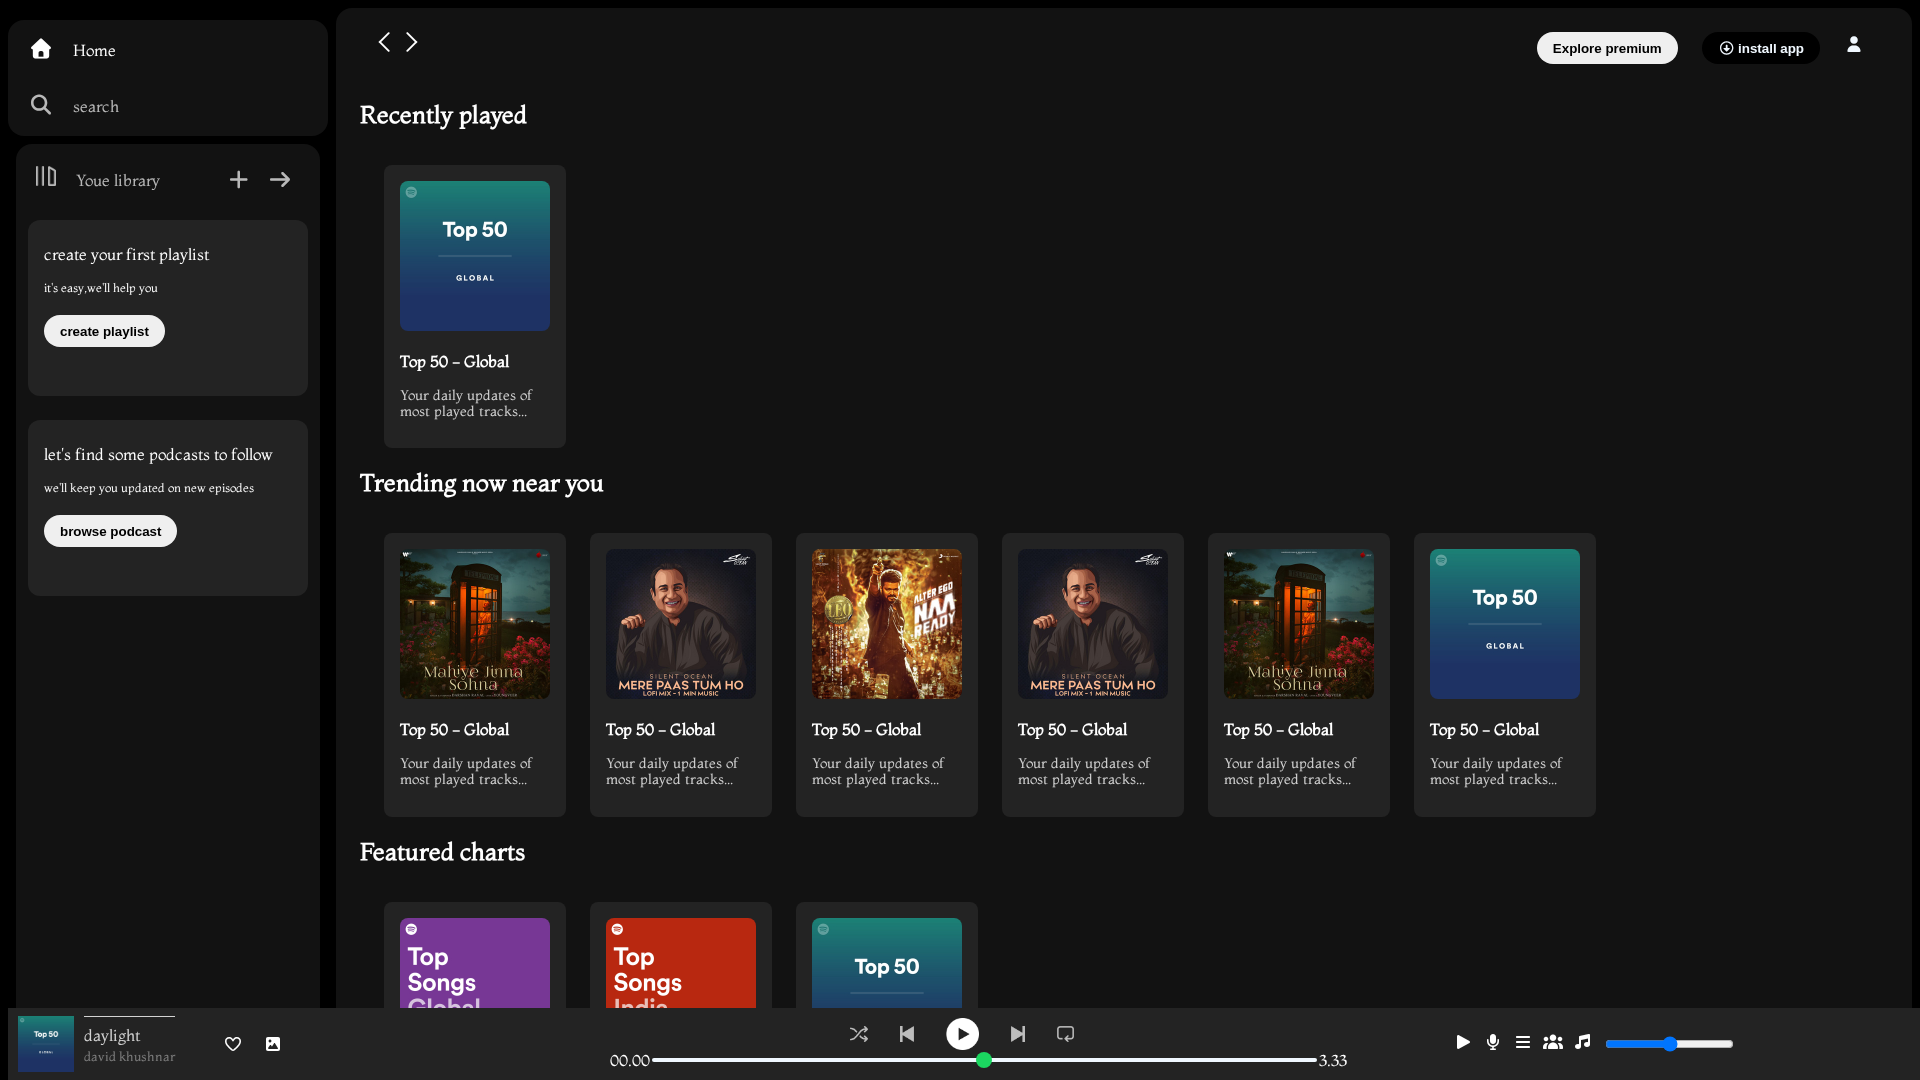Screen dimensions: 1920x1080
Task: Click the "Recently played" heading
Action: pyautogui.click(x=443, y=115)
